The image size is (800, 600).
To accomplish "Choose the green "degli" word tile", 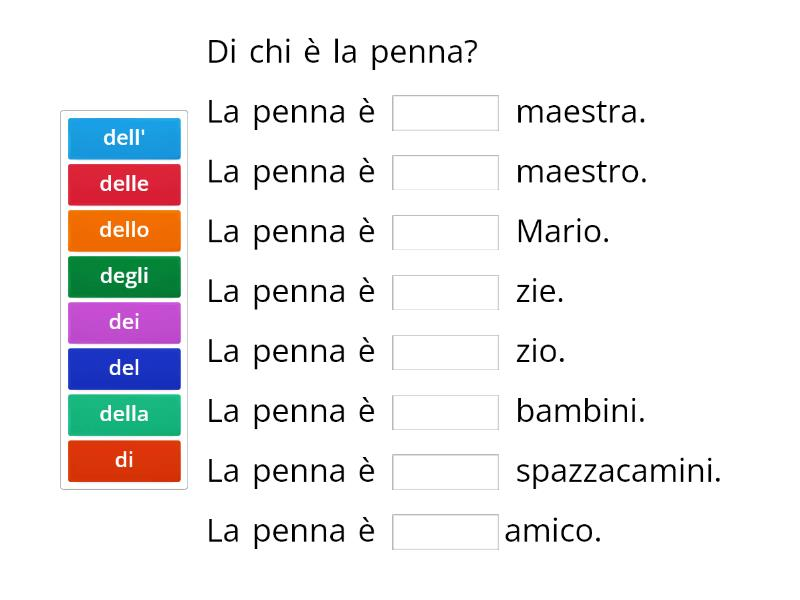I will (x=124, y=276).
